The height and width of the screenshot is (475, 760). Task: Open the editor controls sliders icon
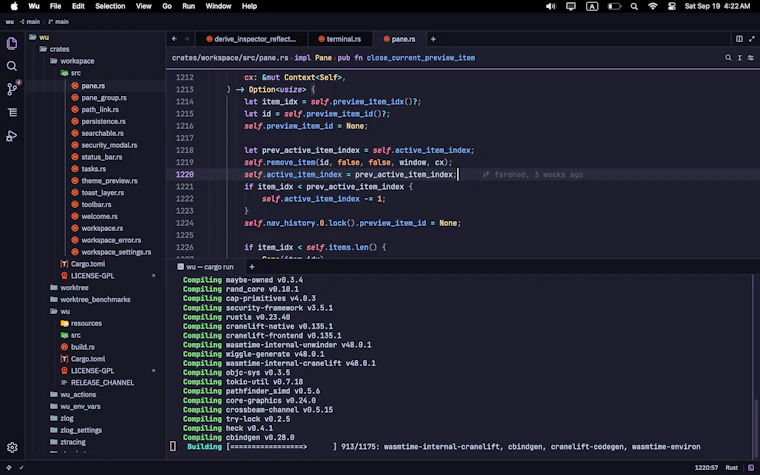tap(751, 58)
